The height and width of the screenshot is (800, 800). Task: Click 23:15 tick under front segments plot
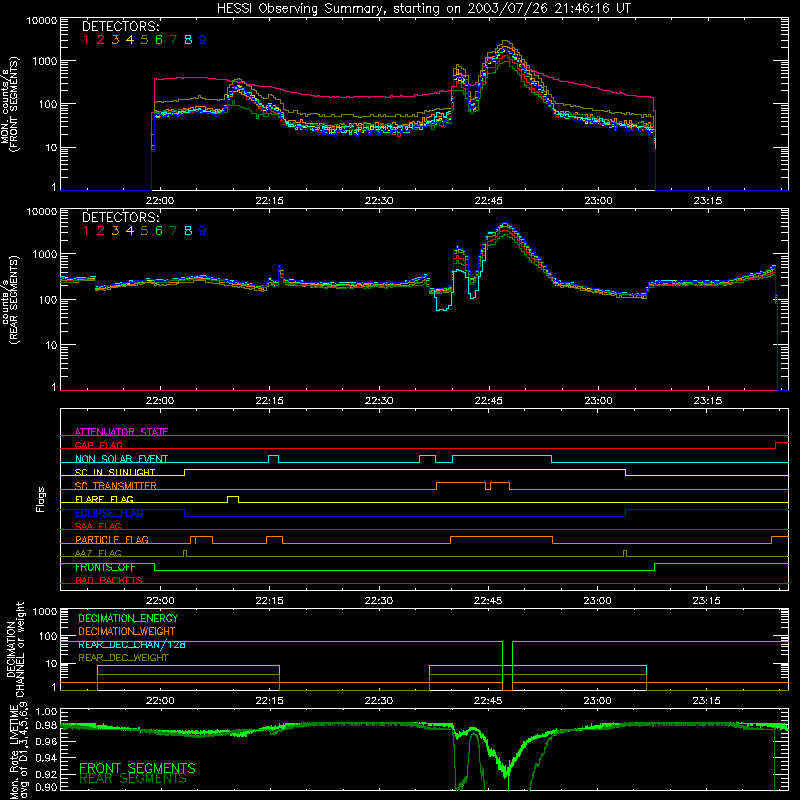[x=708, y=201]
